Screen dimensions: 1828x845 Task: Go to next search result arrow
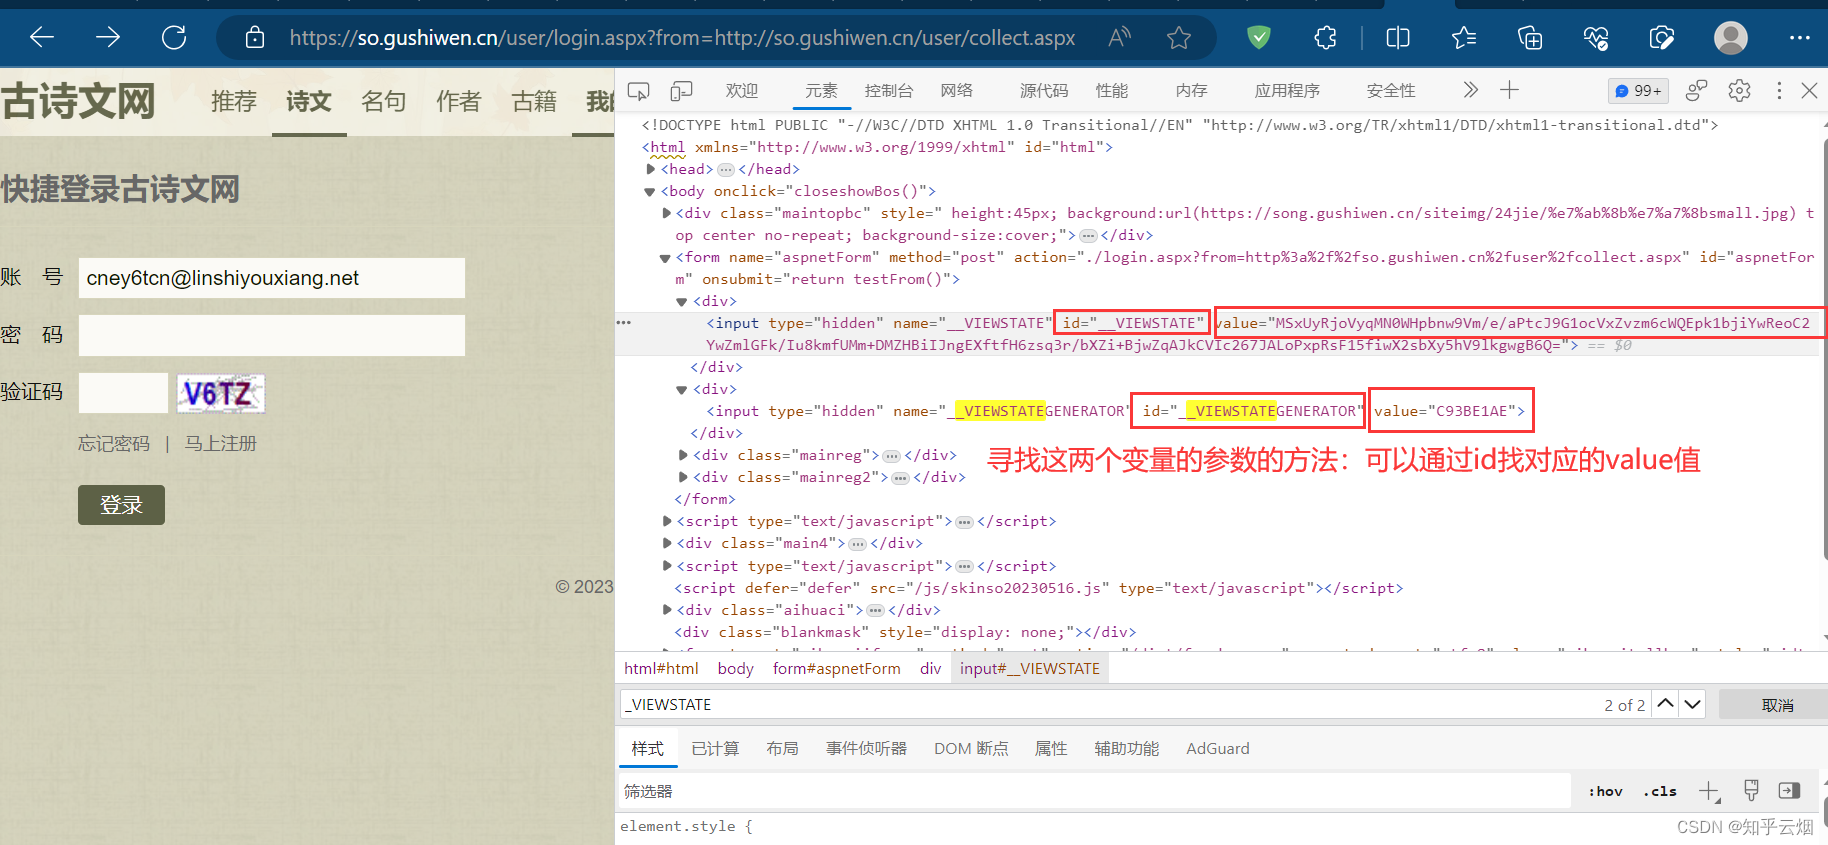pyautogui.click(x=1692, y=704)
